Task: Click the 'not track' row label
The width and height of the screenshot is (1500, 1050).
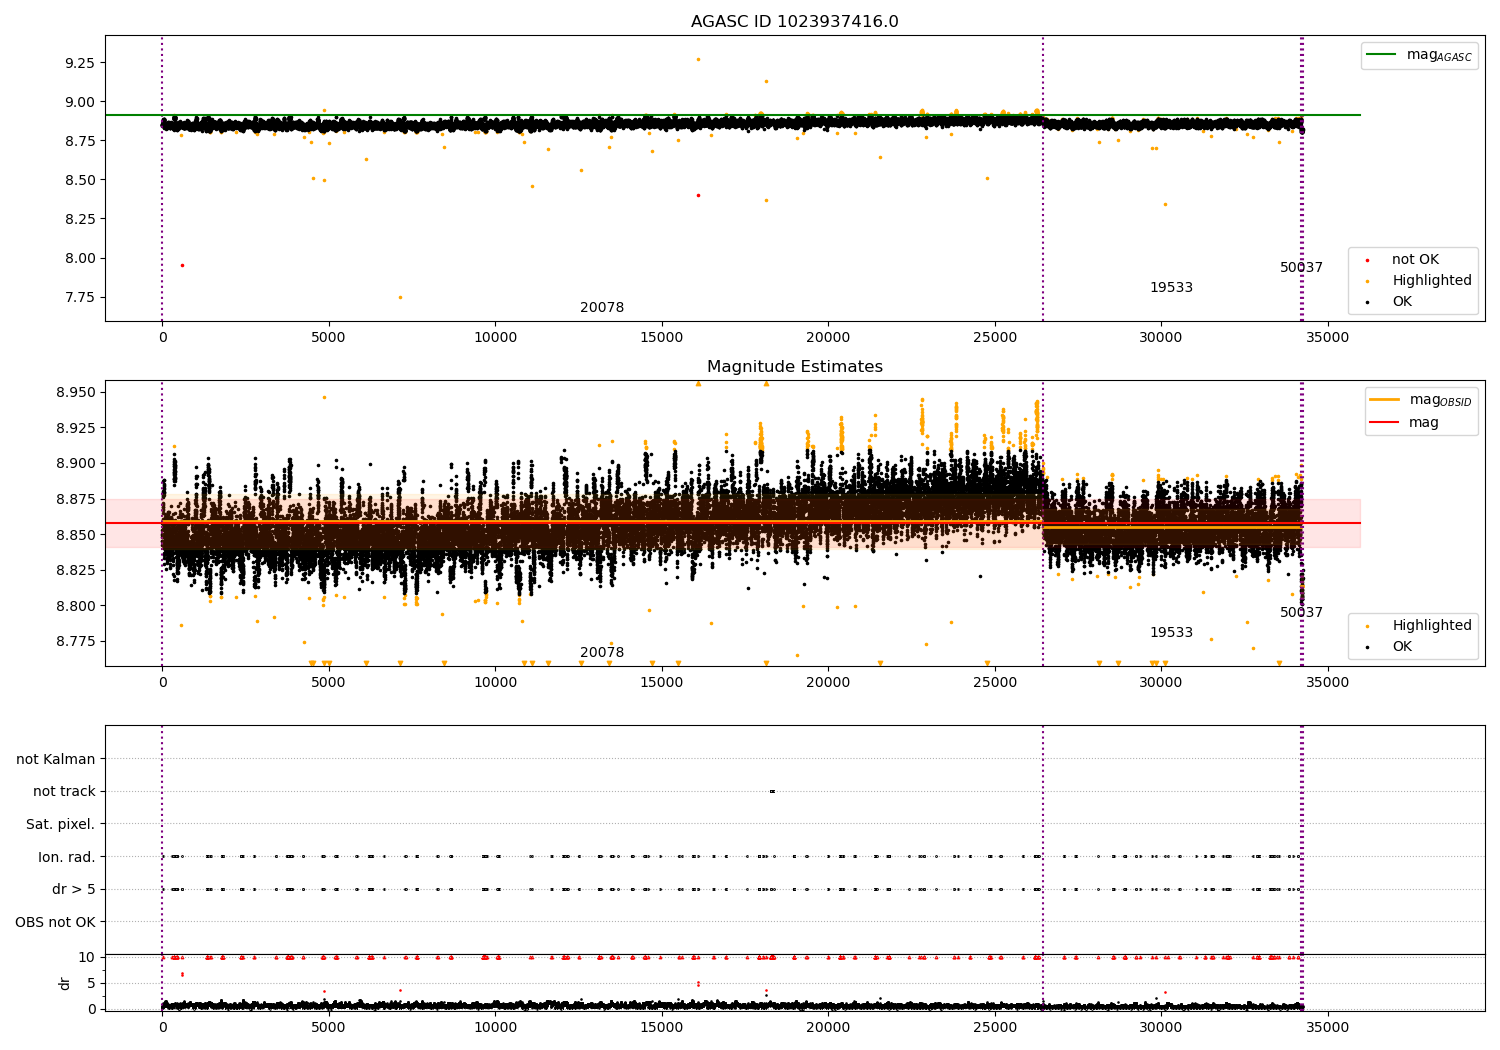Action: [x=64, y=792]
